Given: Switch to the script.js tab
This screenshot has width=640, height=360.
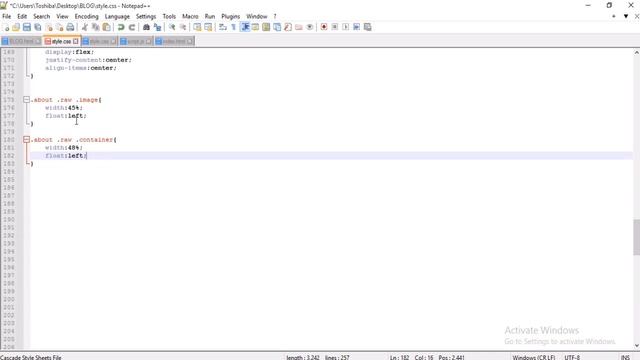Looking at the screenshot, I should 136,41.
